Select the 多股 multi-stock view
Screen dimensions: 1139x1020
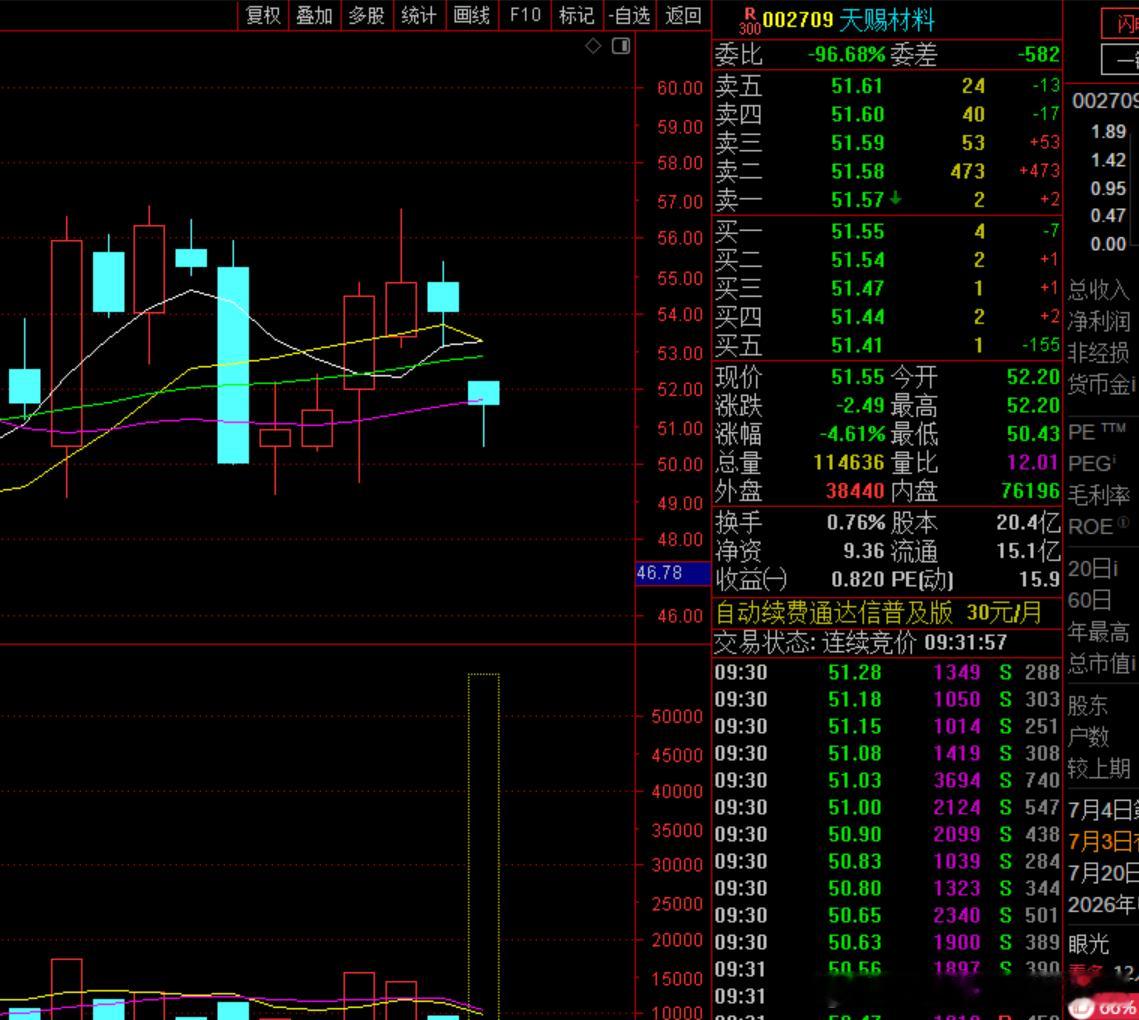(x=367, y=15)
